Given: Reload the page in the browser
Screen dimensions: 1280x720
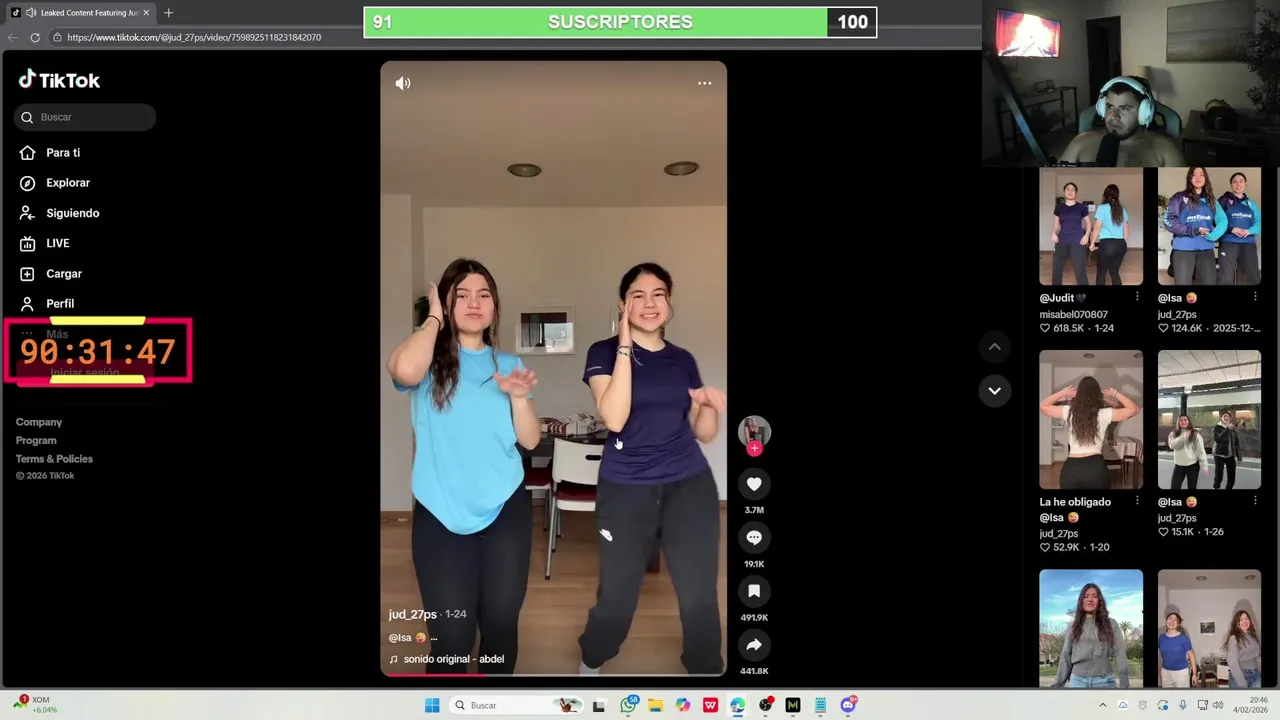Looking at the screenshot, I should (x=35, y=37).
